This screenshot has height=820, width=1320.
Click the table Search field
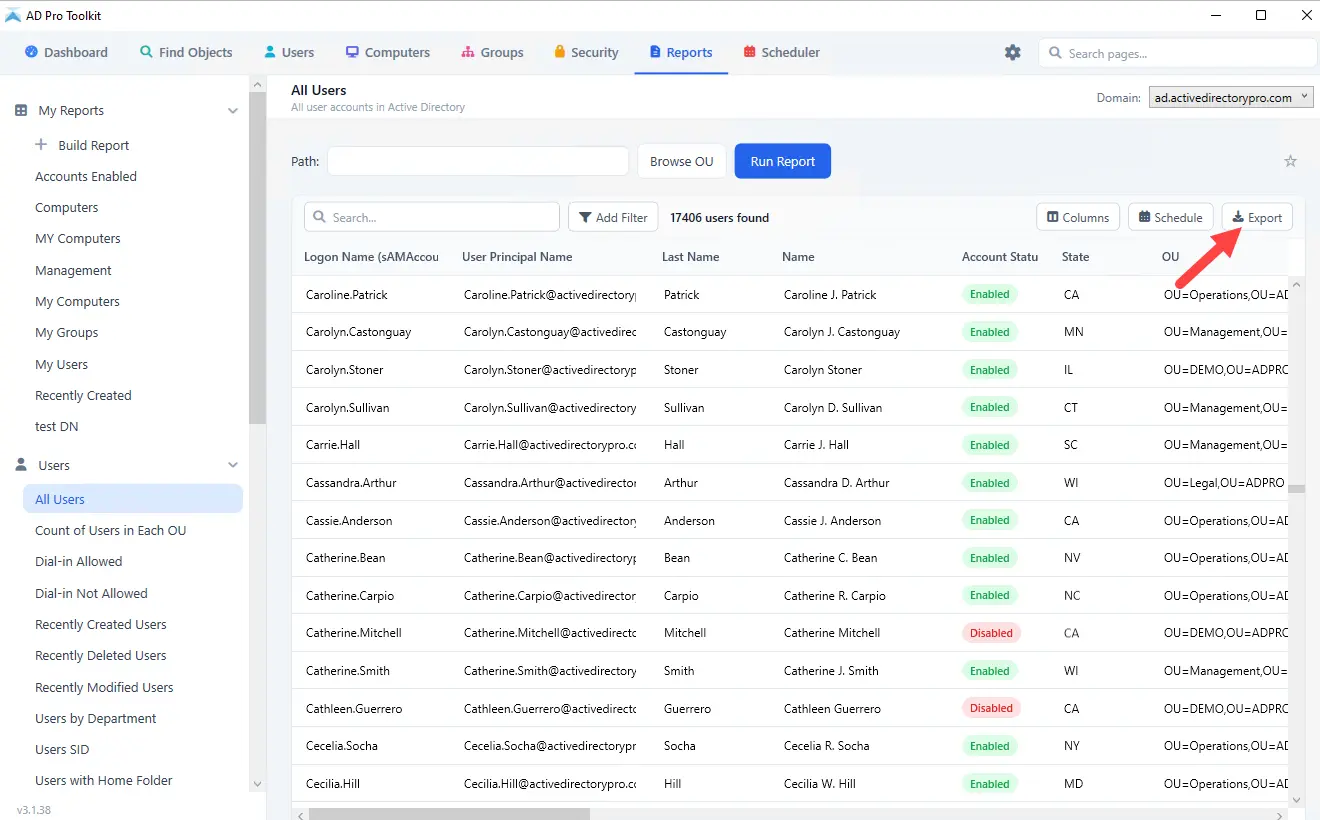pyautogui.click(x=432, y=217)
